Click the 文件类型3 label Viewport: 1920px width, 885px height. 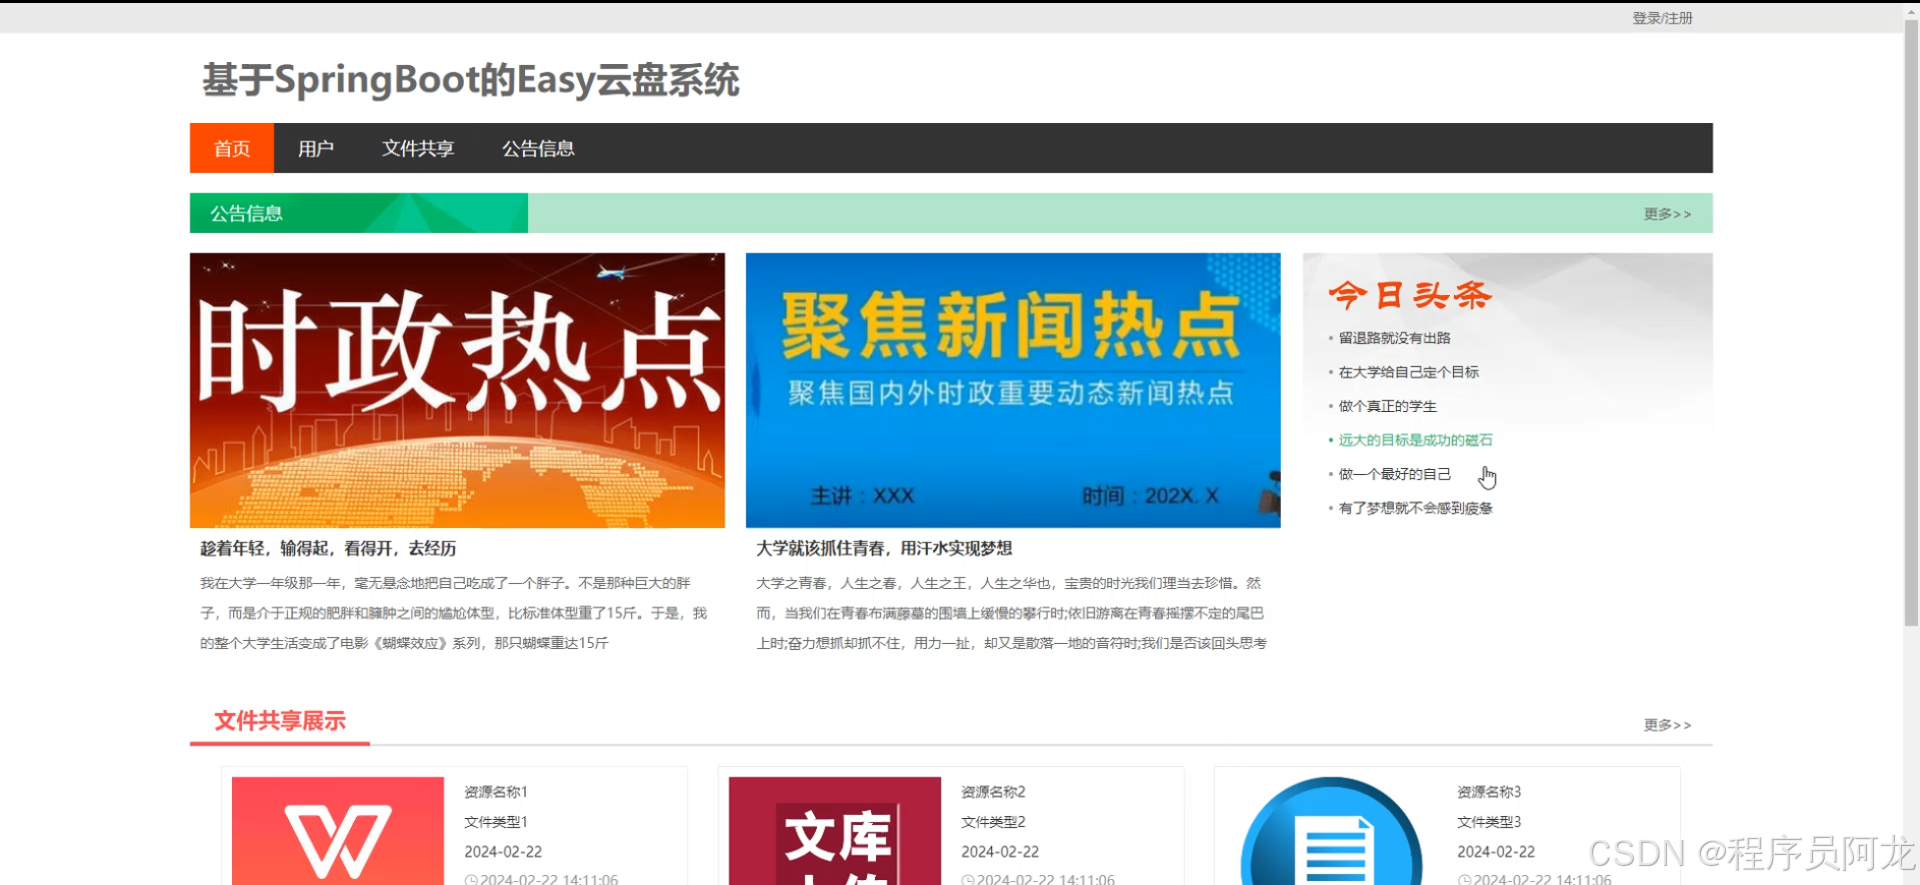pyautogui.click(x=1489, y=822)
